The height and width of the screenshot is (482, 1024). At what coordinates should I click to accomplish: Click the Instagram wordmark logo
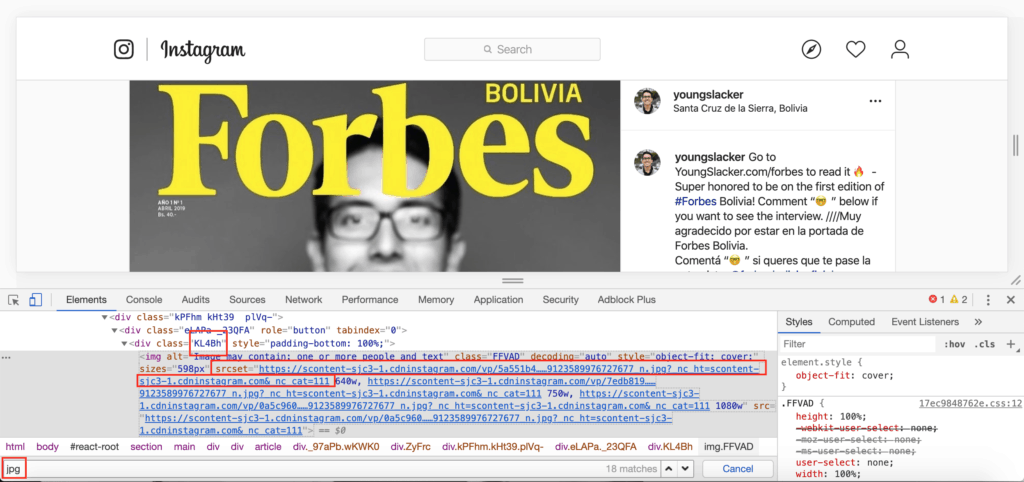[203, 50]
